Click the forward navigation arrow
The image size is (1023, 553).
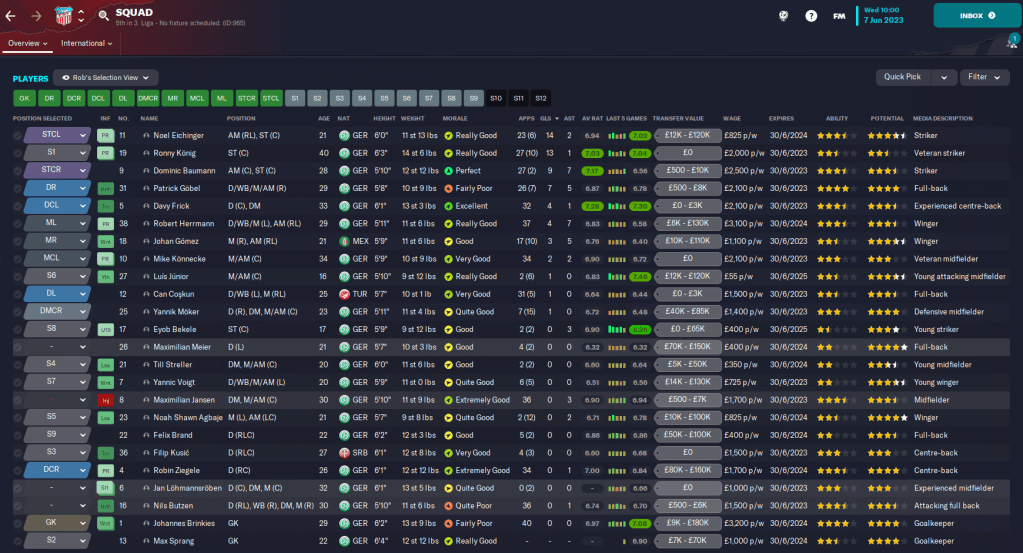pyautogui.click(x=38, y=16)
